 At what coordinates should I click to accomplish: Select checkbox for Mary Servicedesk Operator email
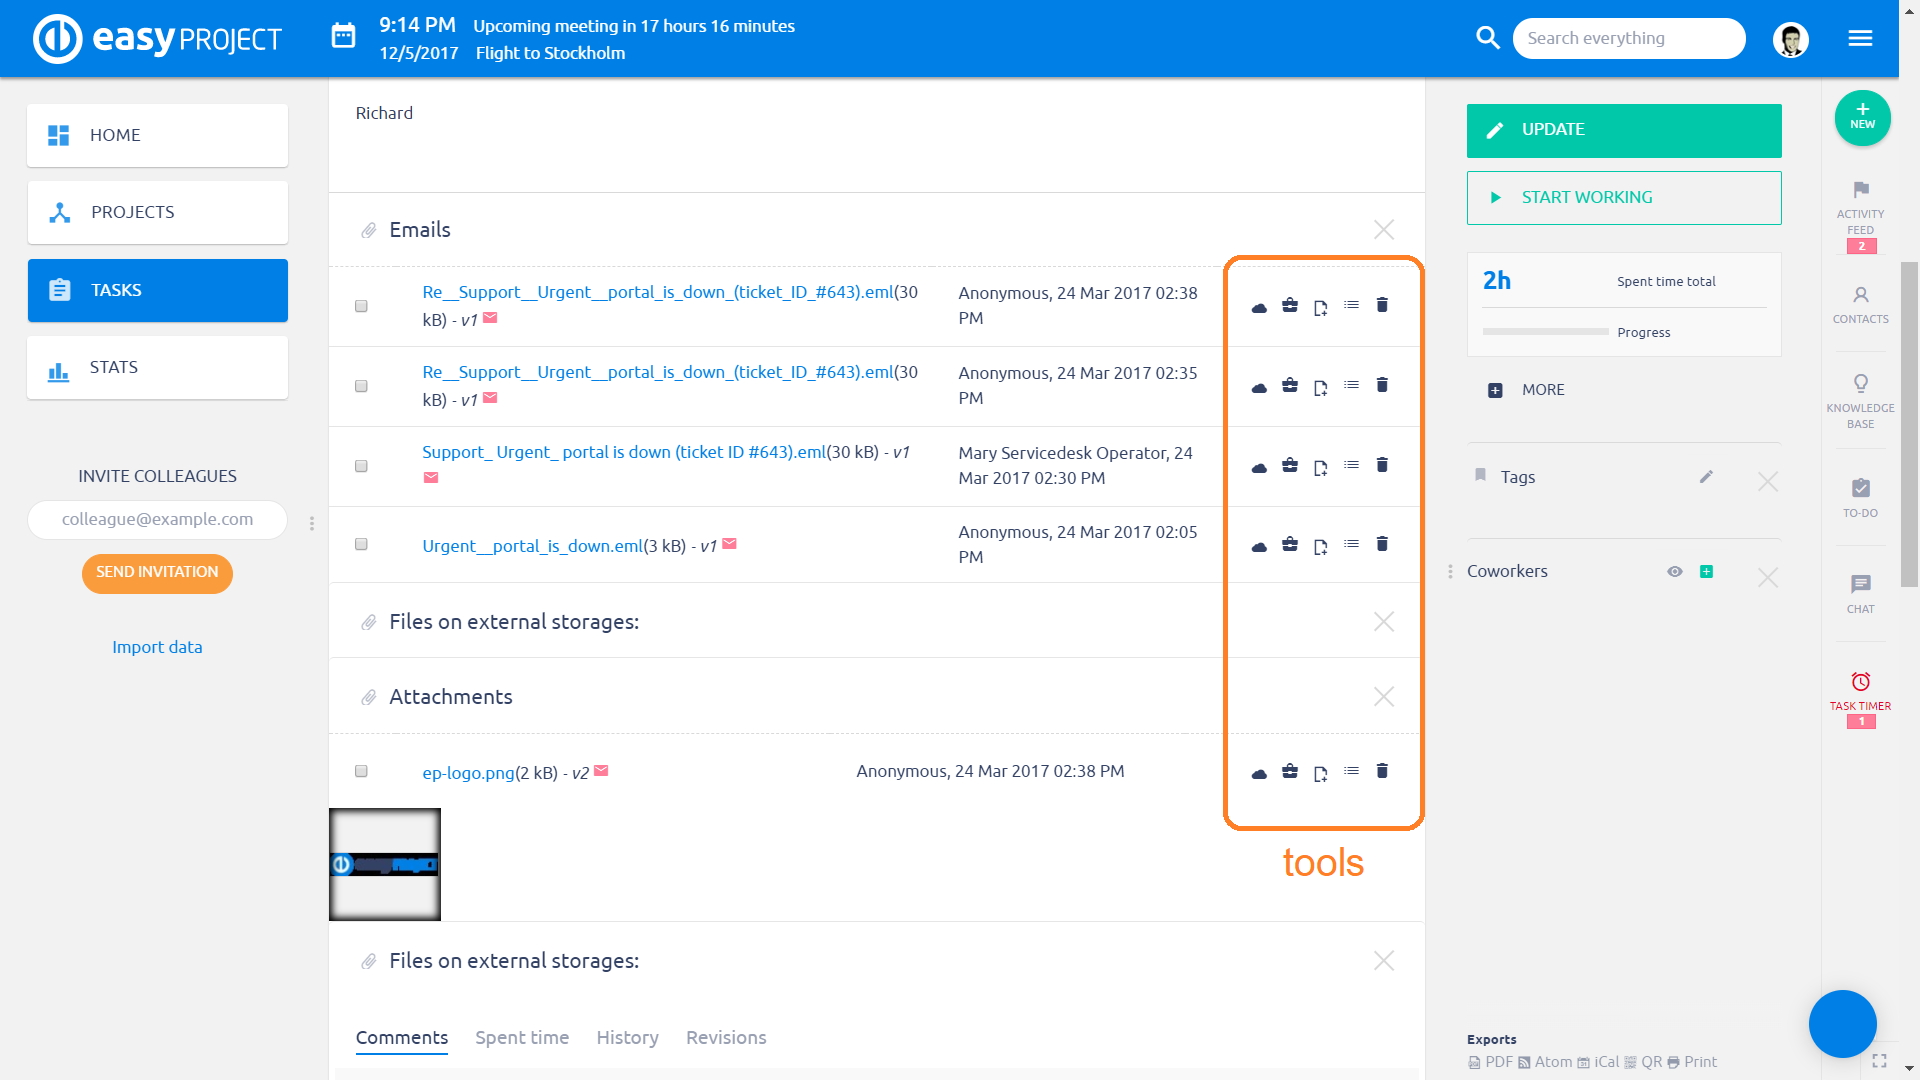point(361,466)
